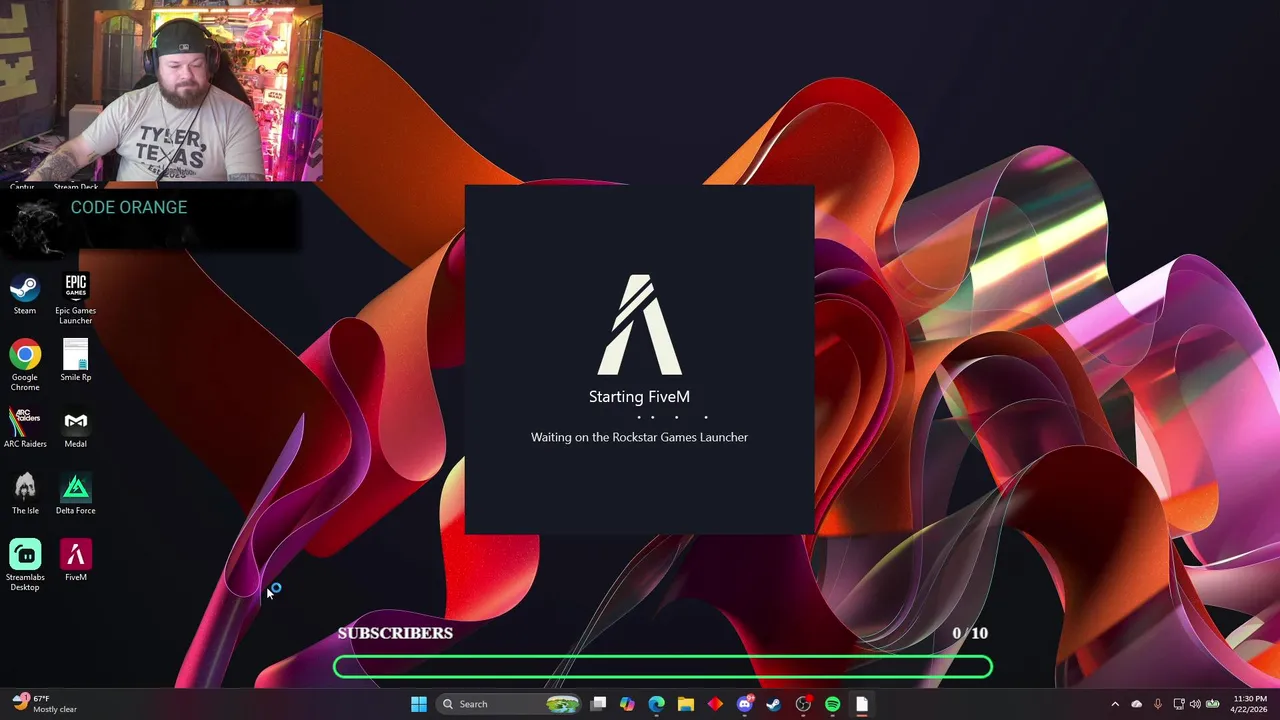Click the FiveM logo in splash window

click(640, 325)
